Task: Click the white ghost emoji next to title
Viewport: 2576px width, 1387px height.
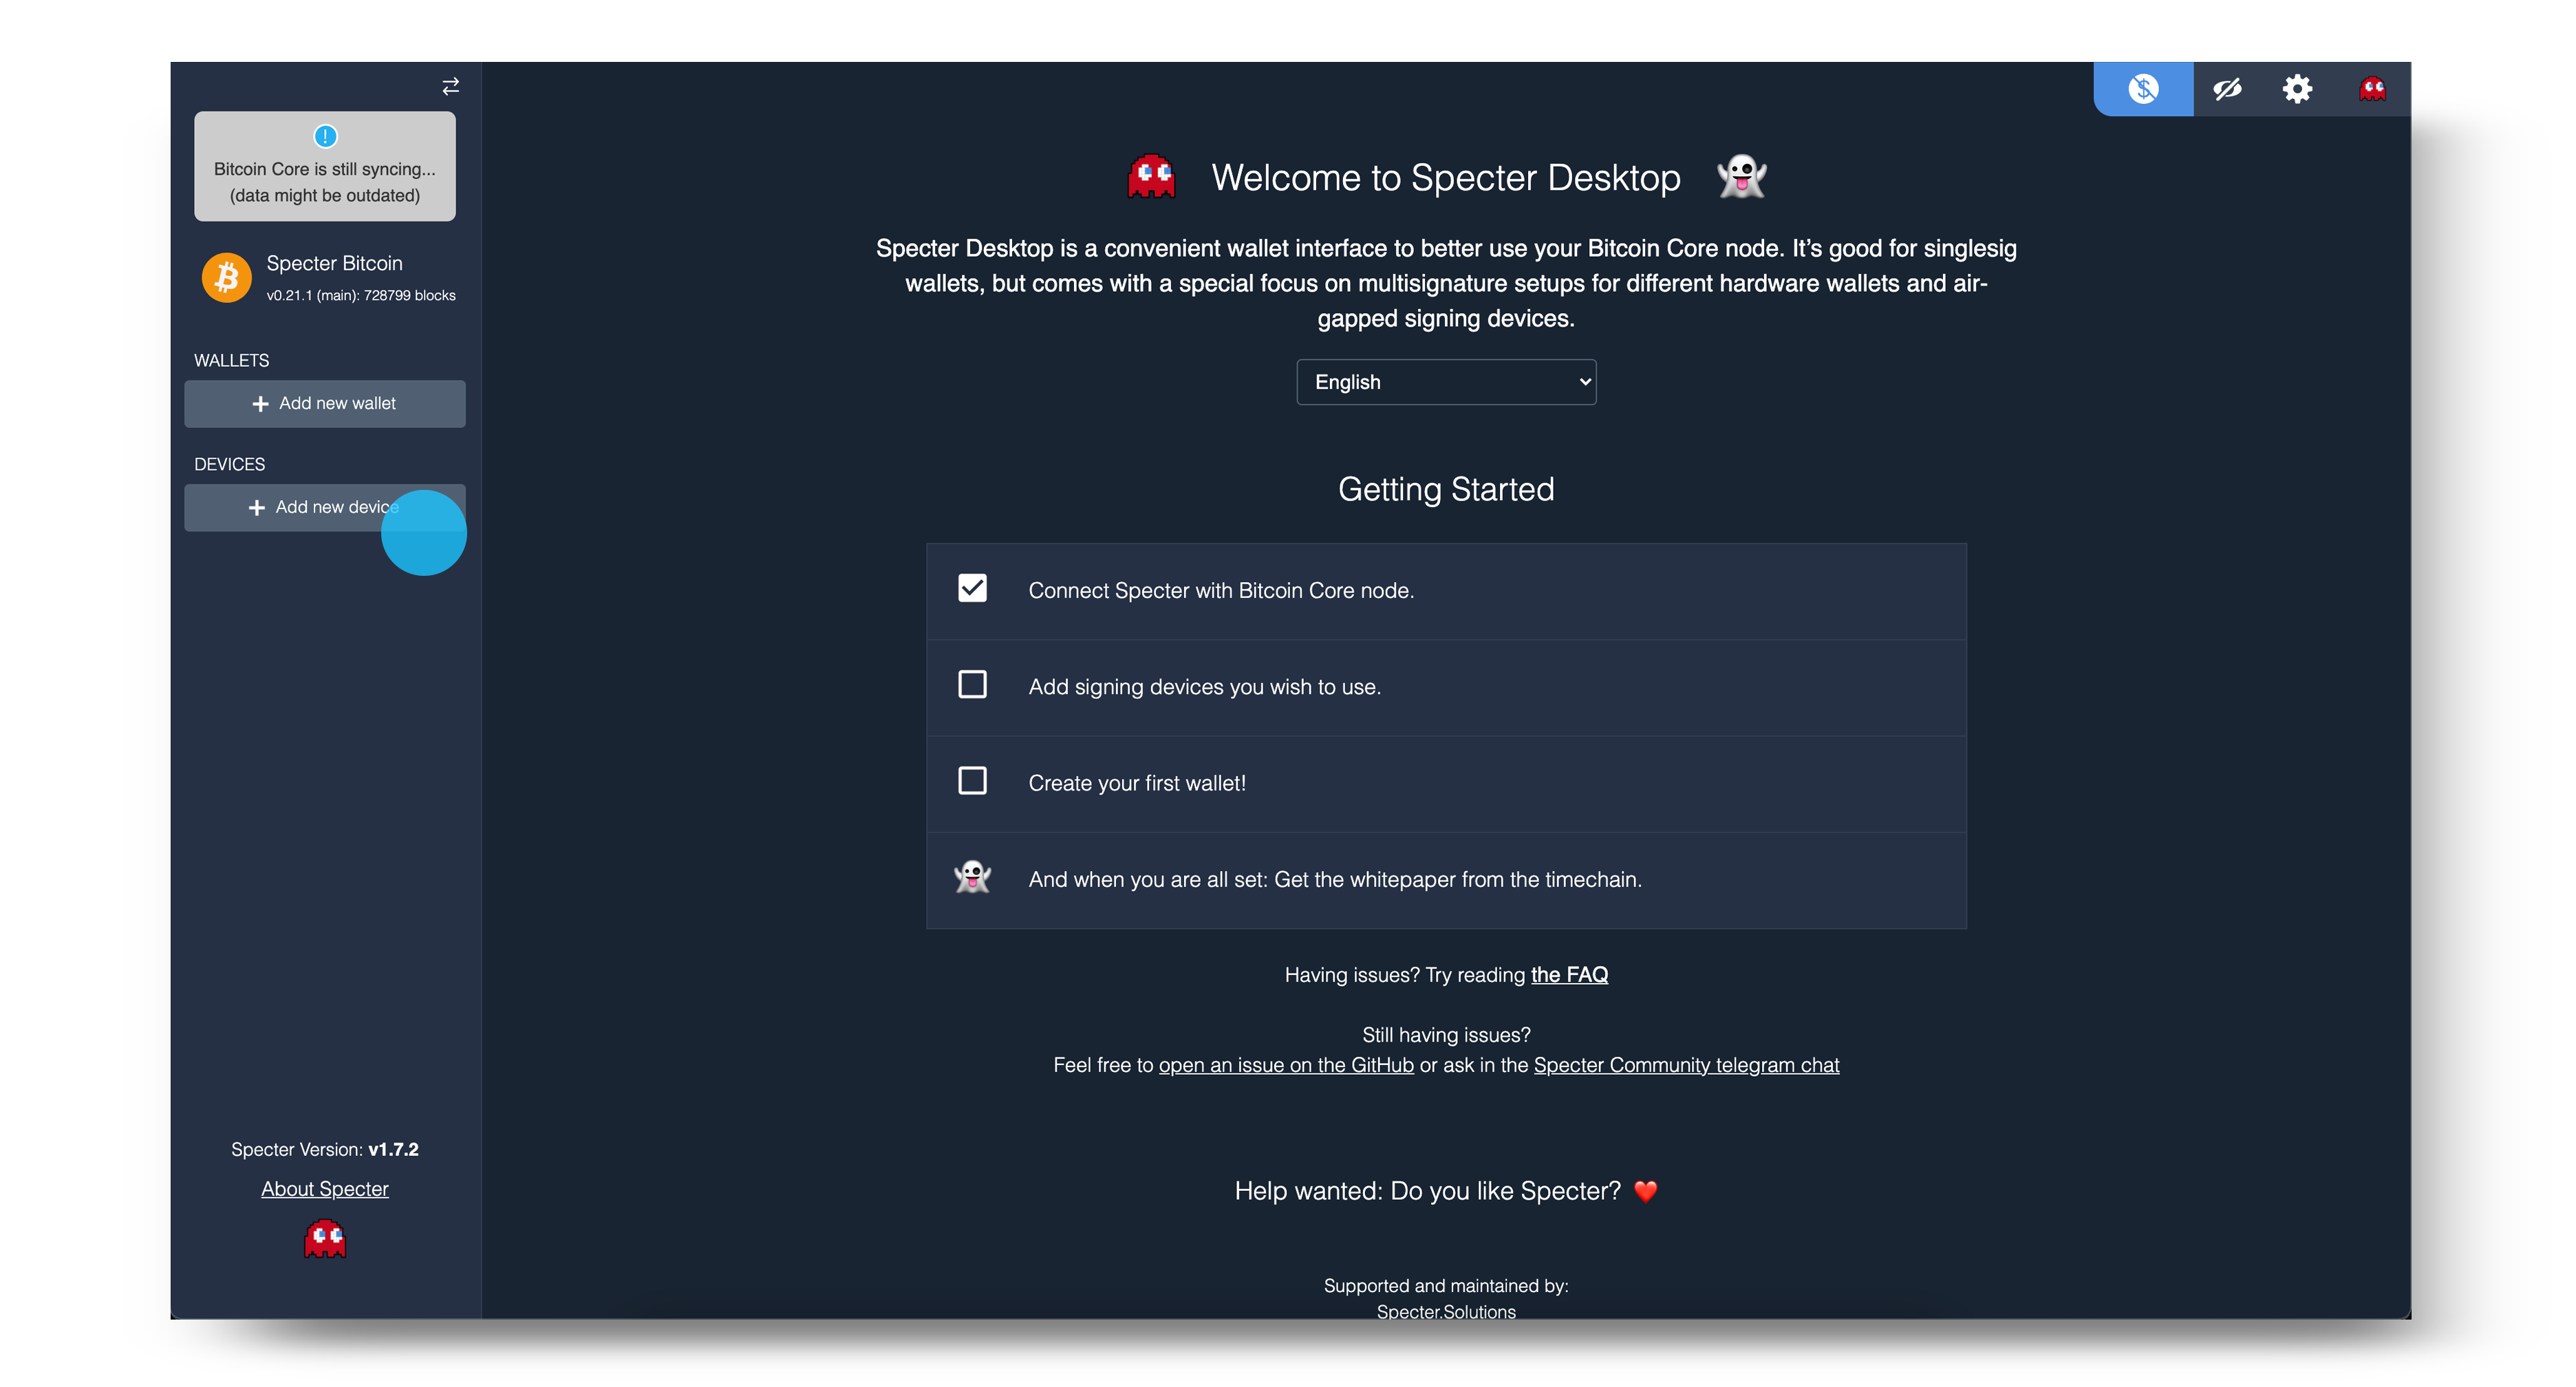Action: tap(1741, 177)
